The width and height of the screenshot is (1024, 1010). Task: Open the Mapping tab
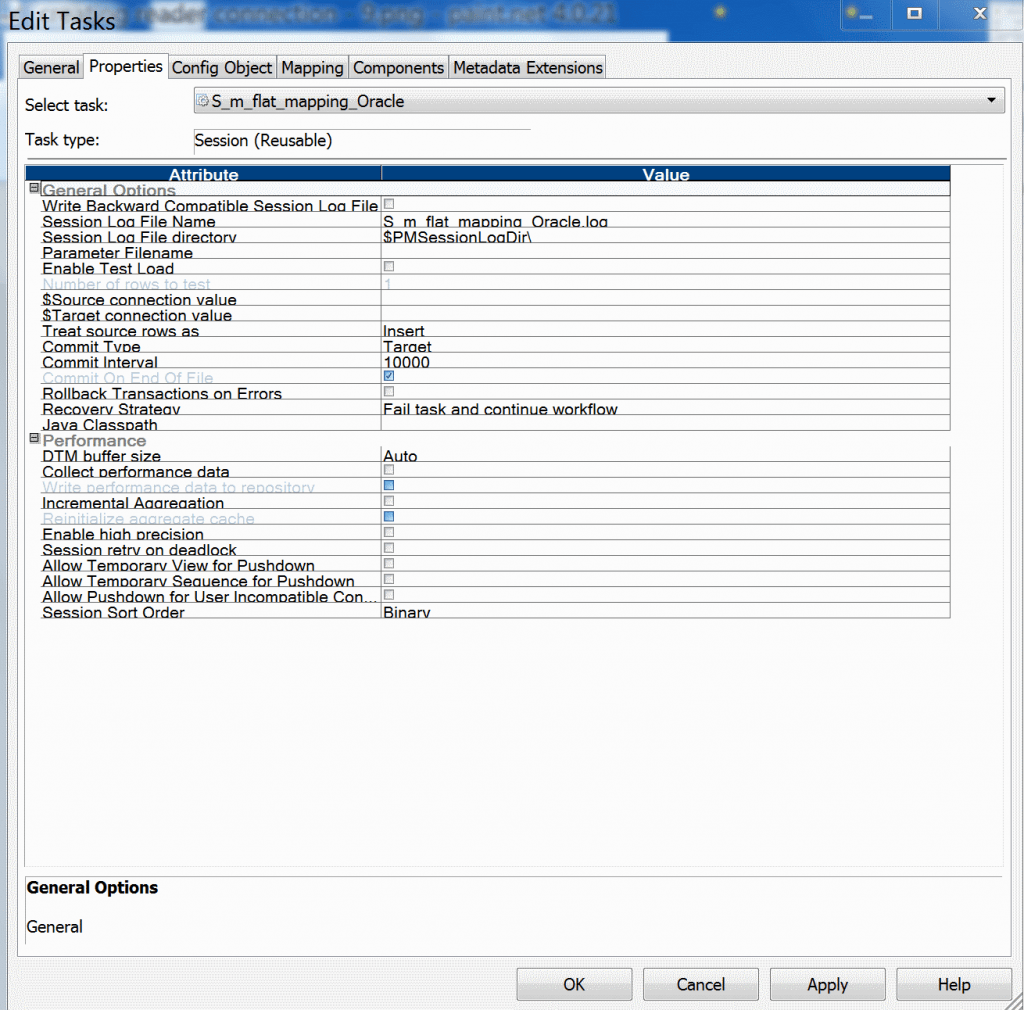312,67
